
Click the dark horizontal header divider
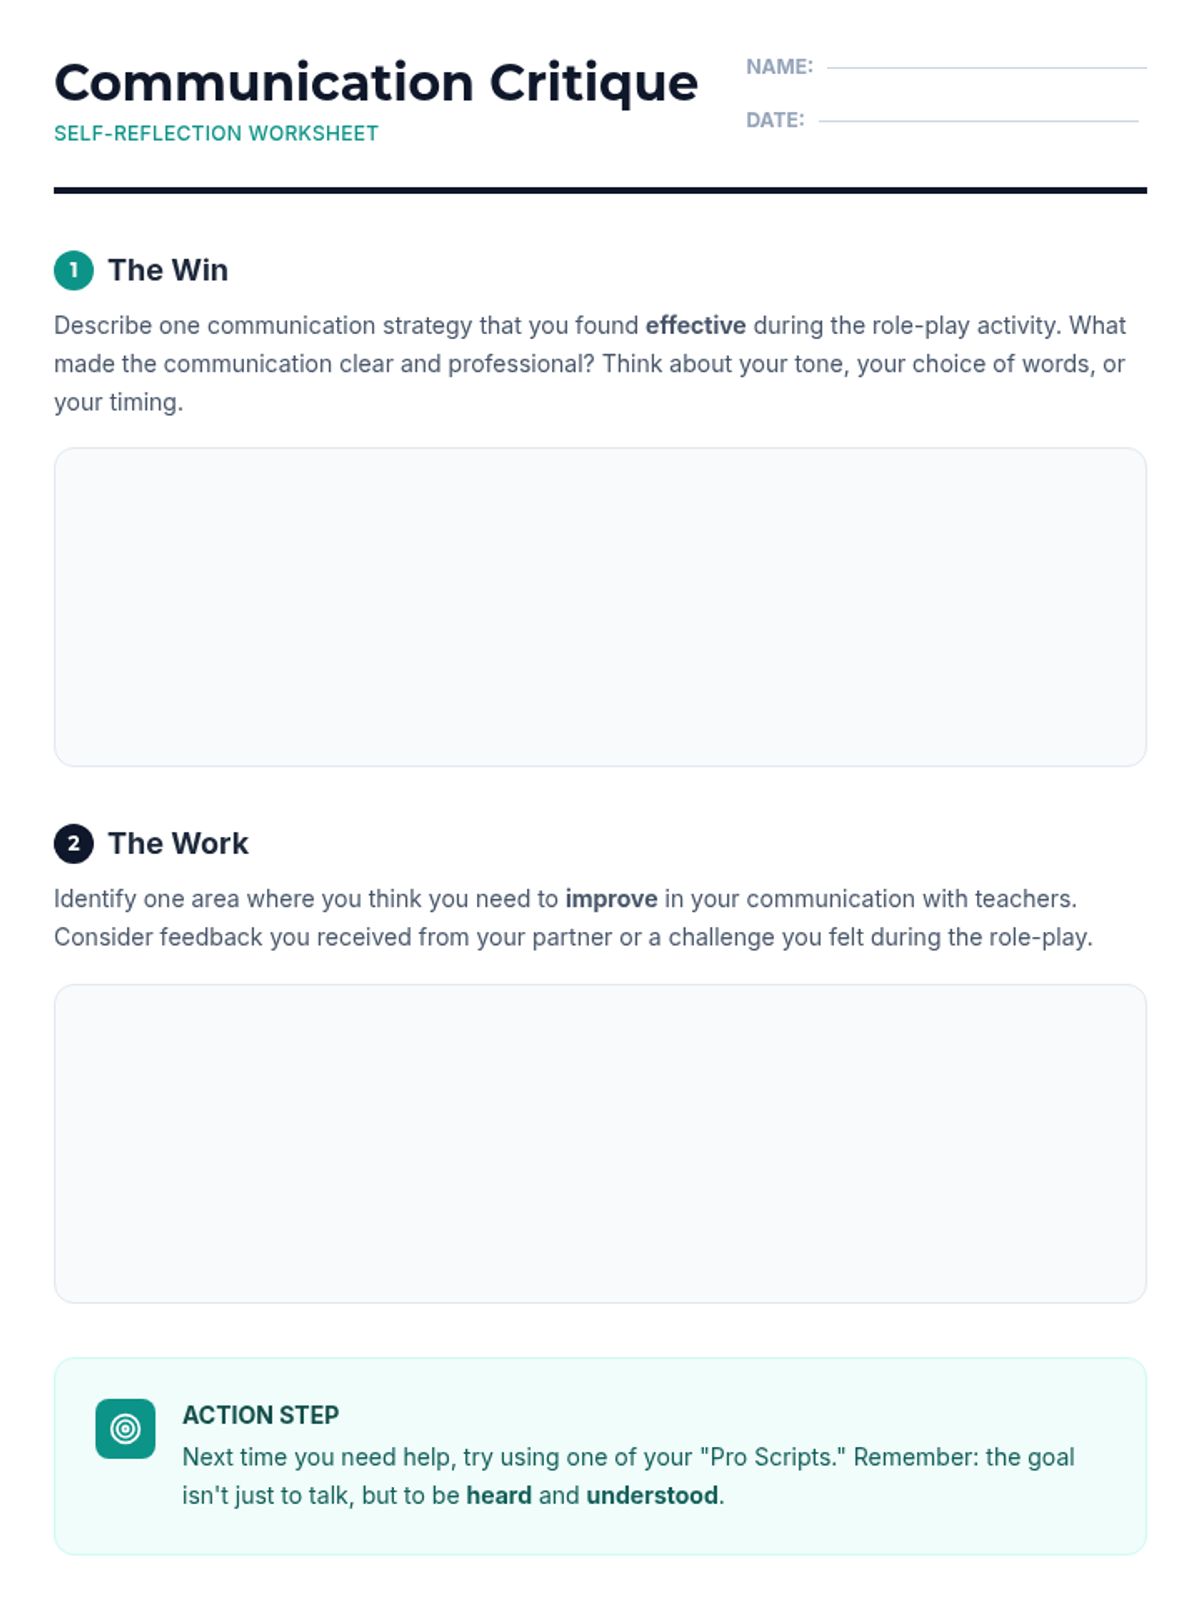coord(600,190)
